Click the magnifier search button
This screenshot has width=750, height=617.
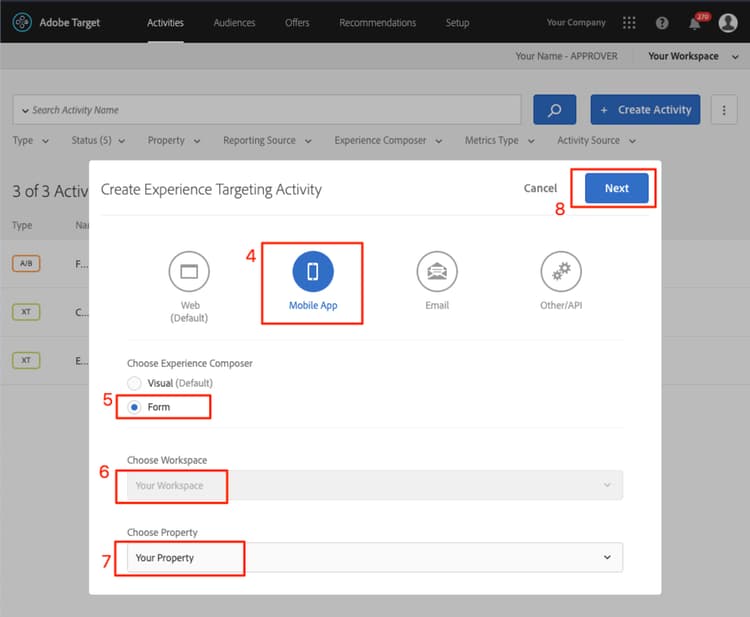point(555,110)
